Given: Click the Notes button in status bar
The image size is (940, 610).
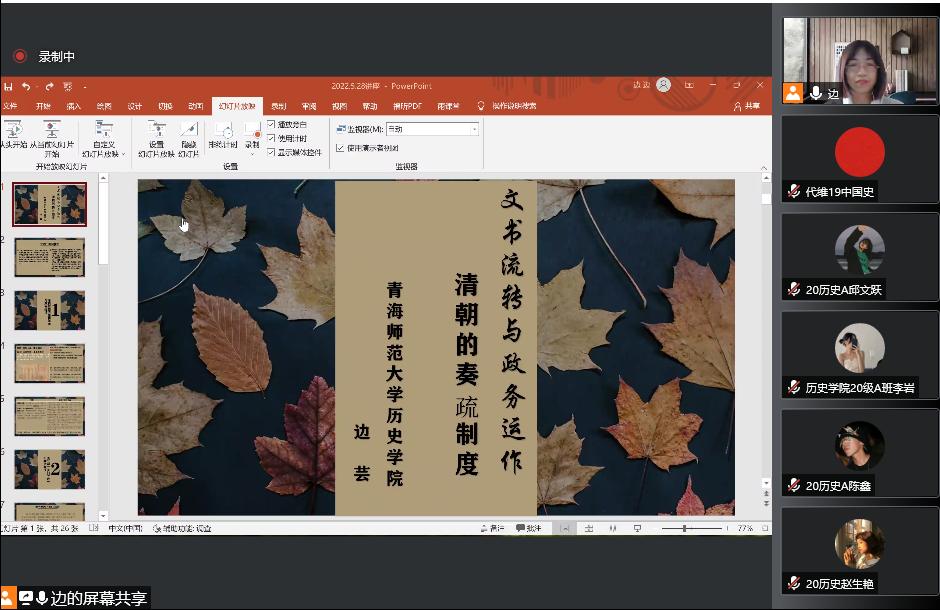Looking at the screenshot, I should (x=492, y=528).
